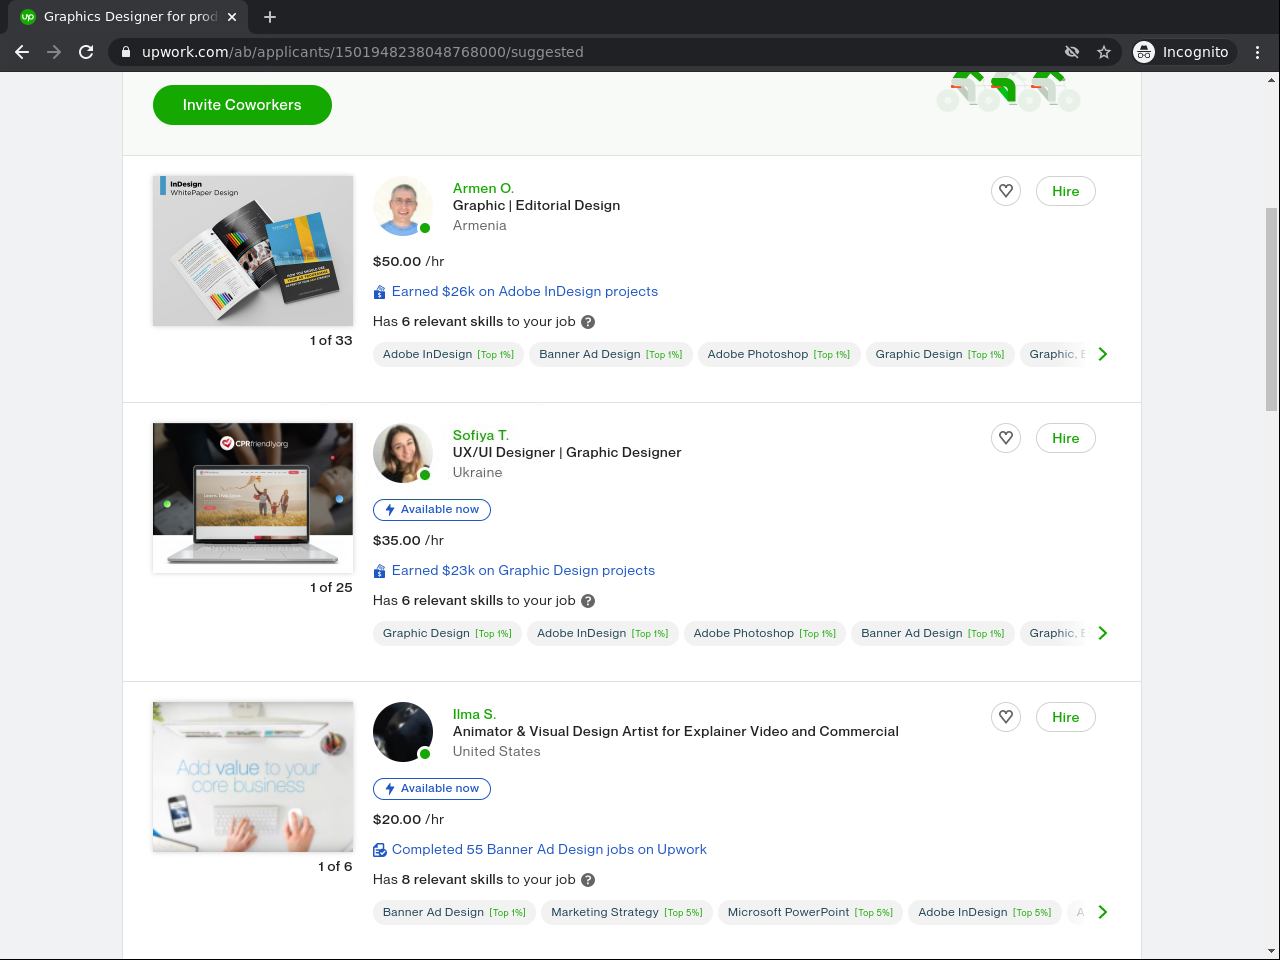The width and height of the screenshot is (1280, 960).
Task: Bookmark this page with the star icon
Action: (1104, 52)
